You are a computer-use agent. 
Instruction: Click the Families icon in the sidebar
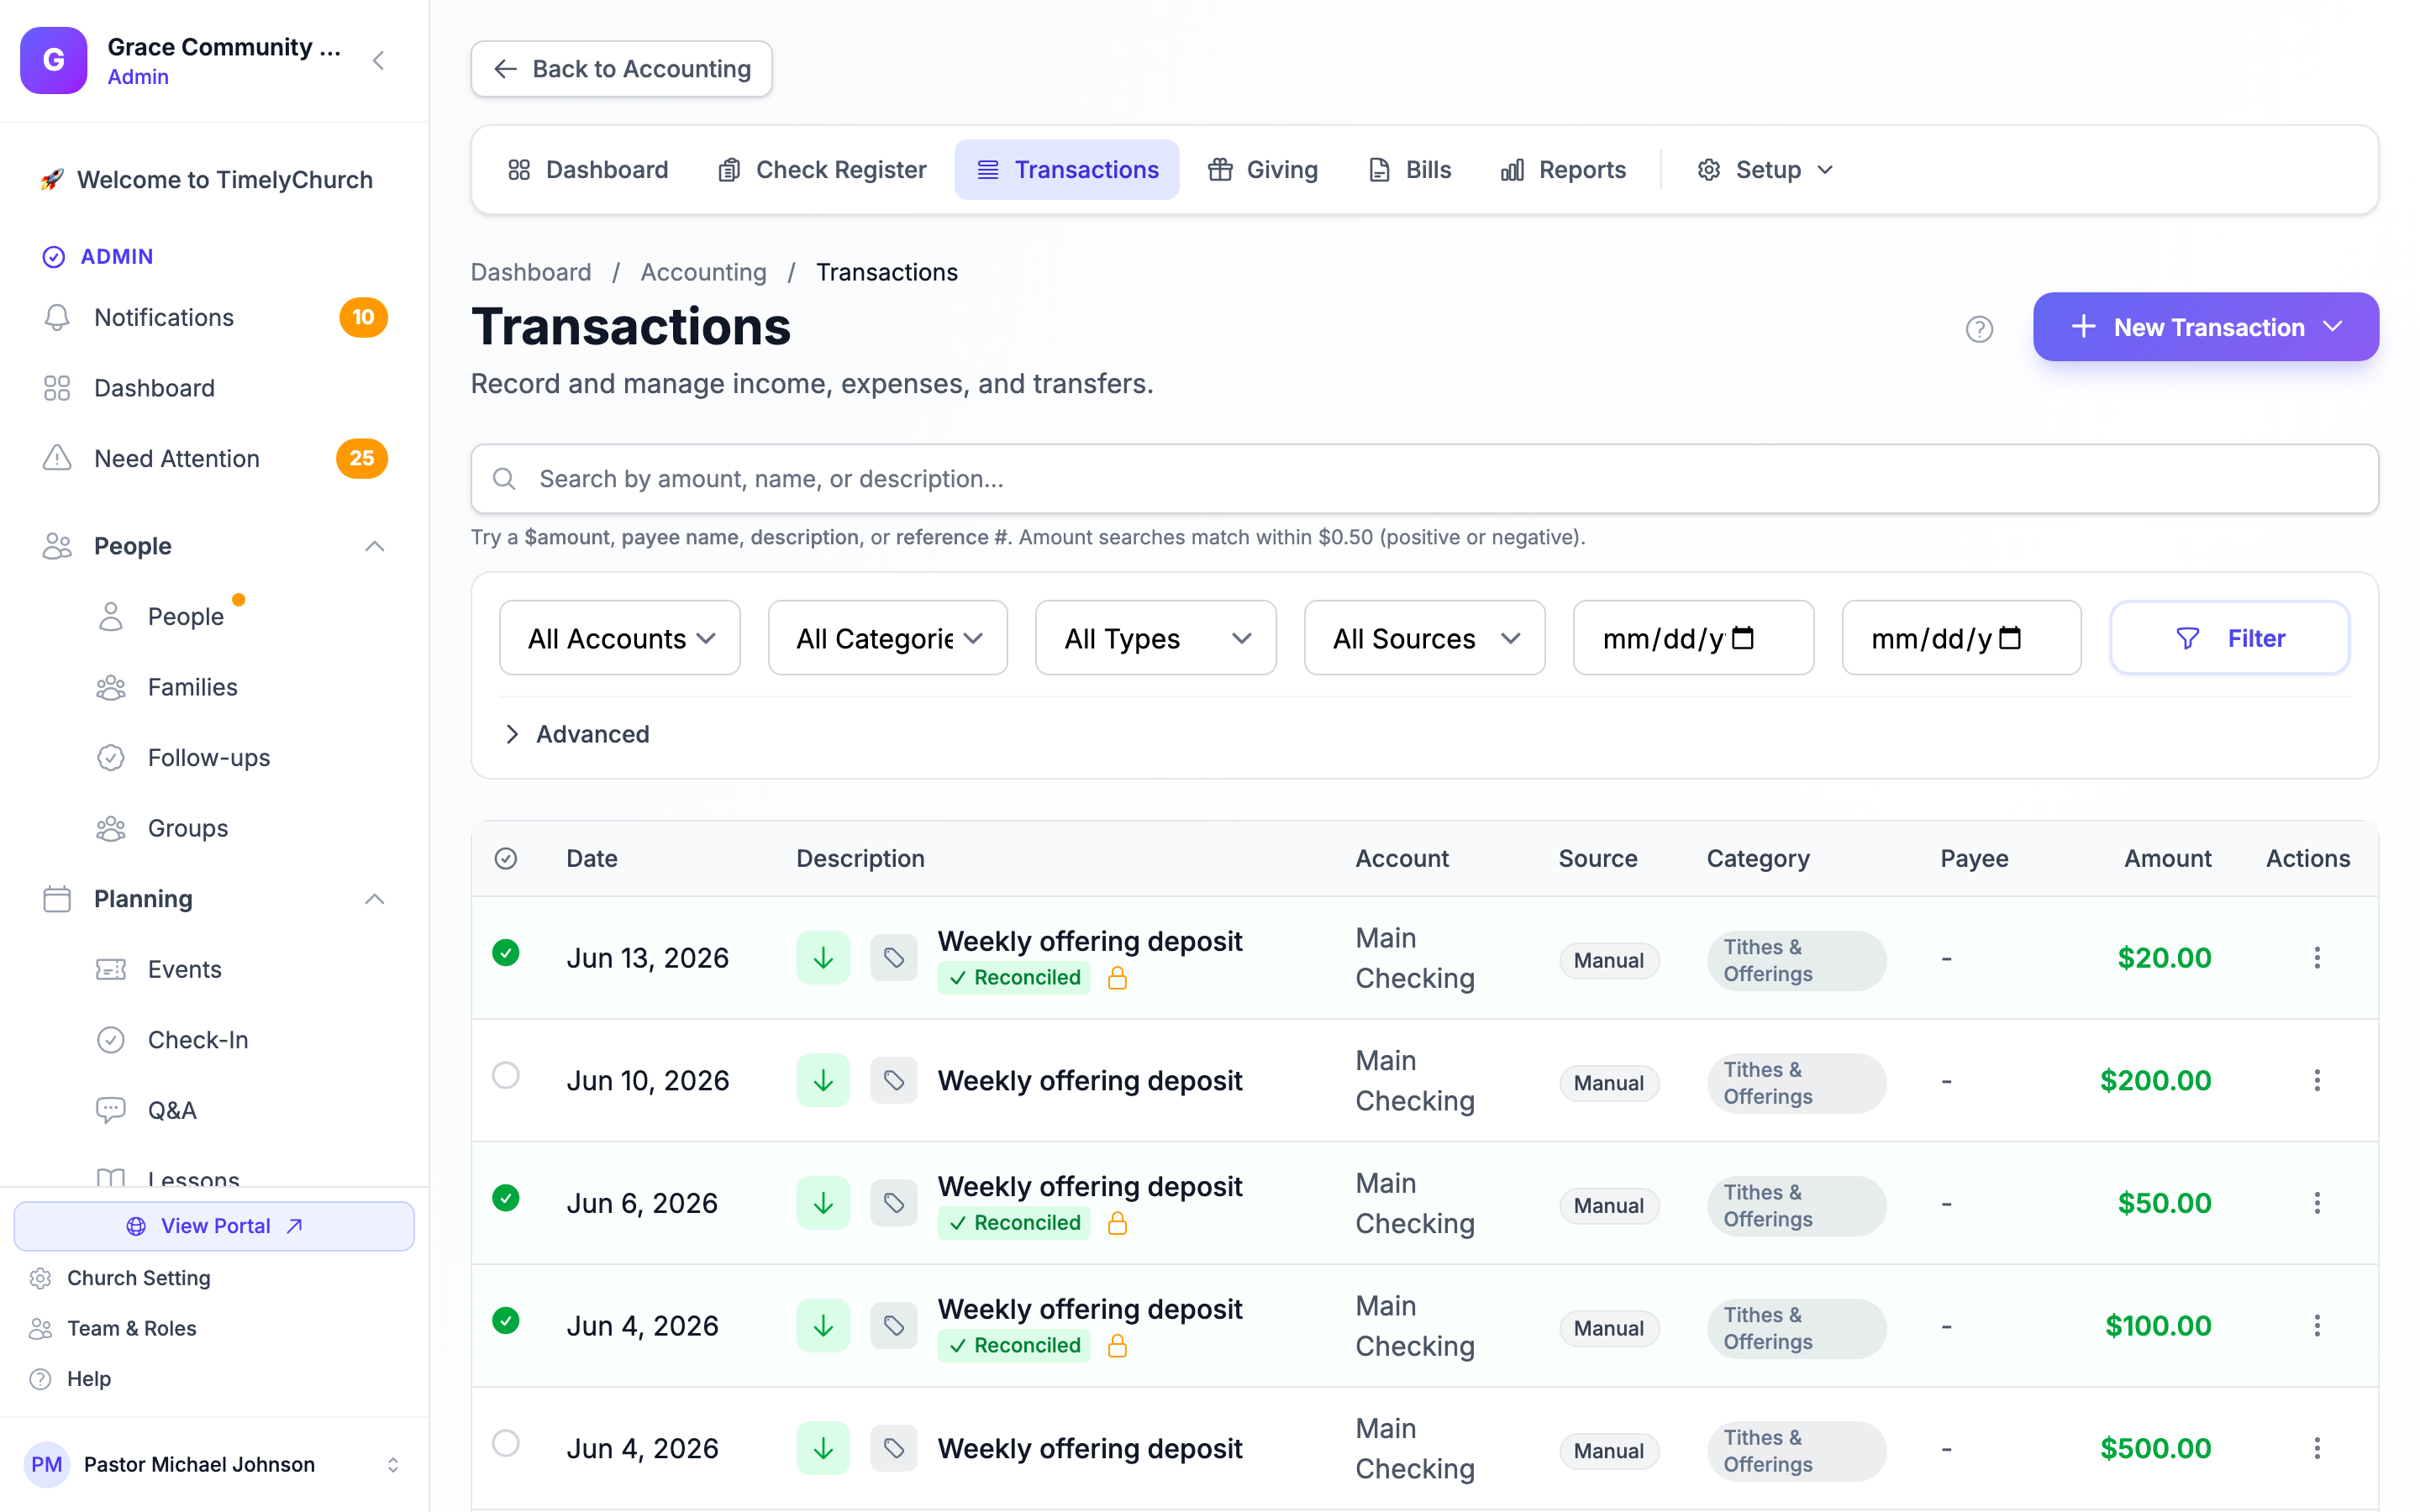[x=111, y=688]
